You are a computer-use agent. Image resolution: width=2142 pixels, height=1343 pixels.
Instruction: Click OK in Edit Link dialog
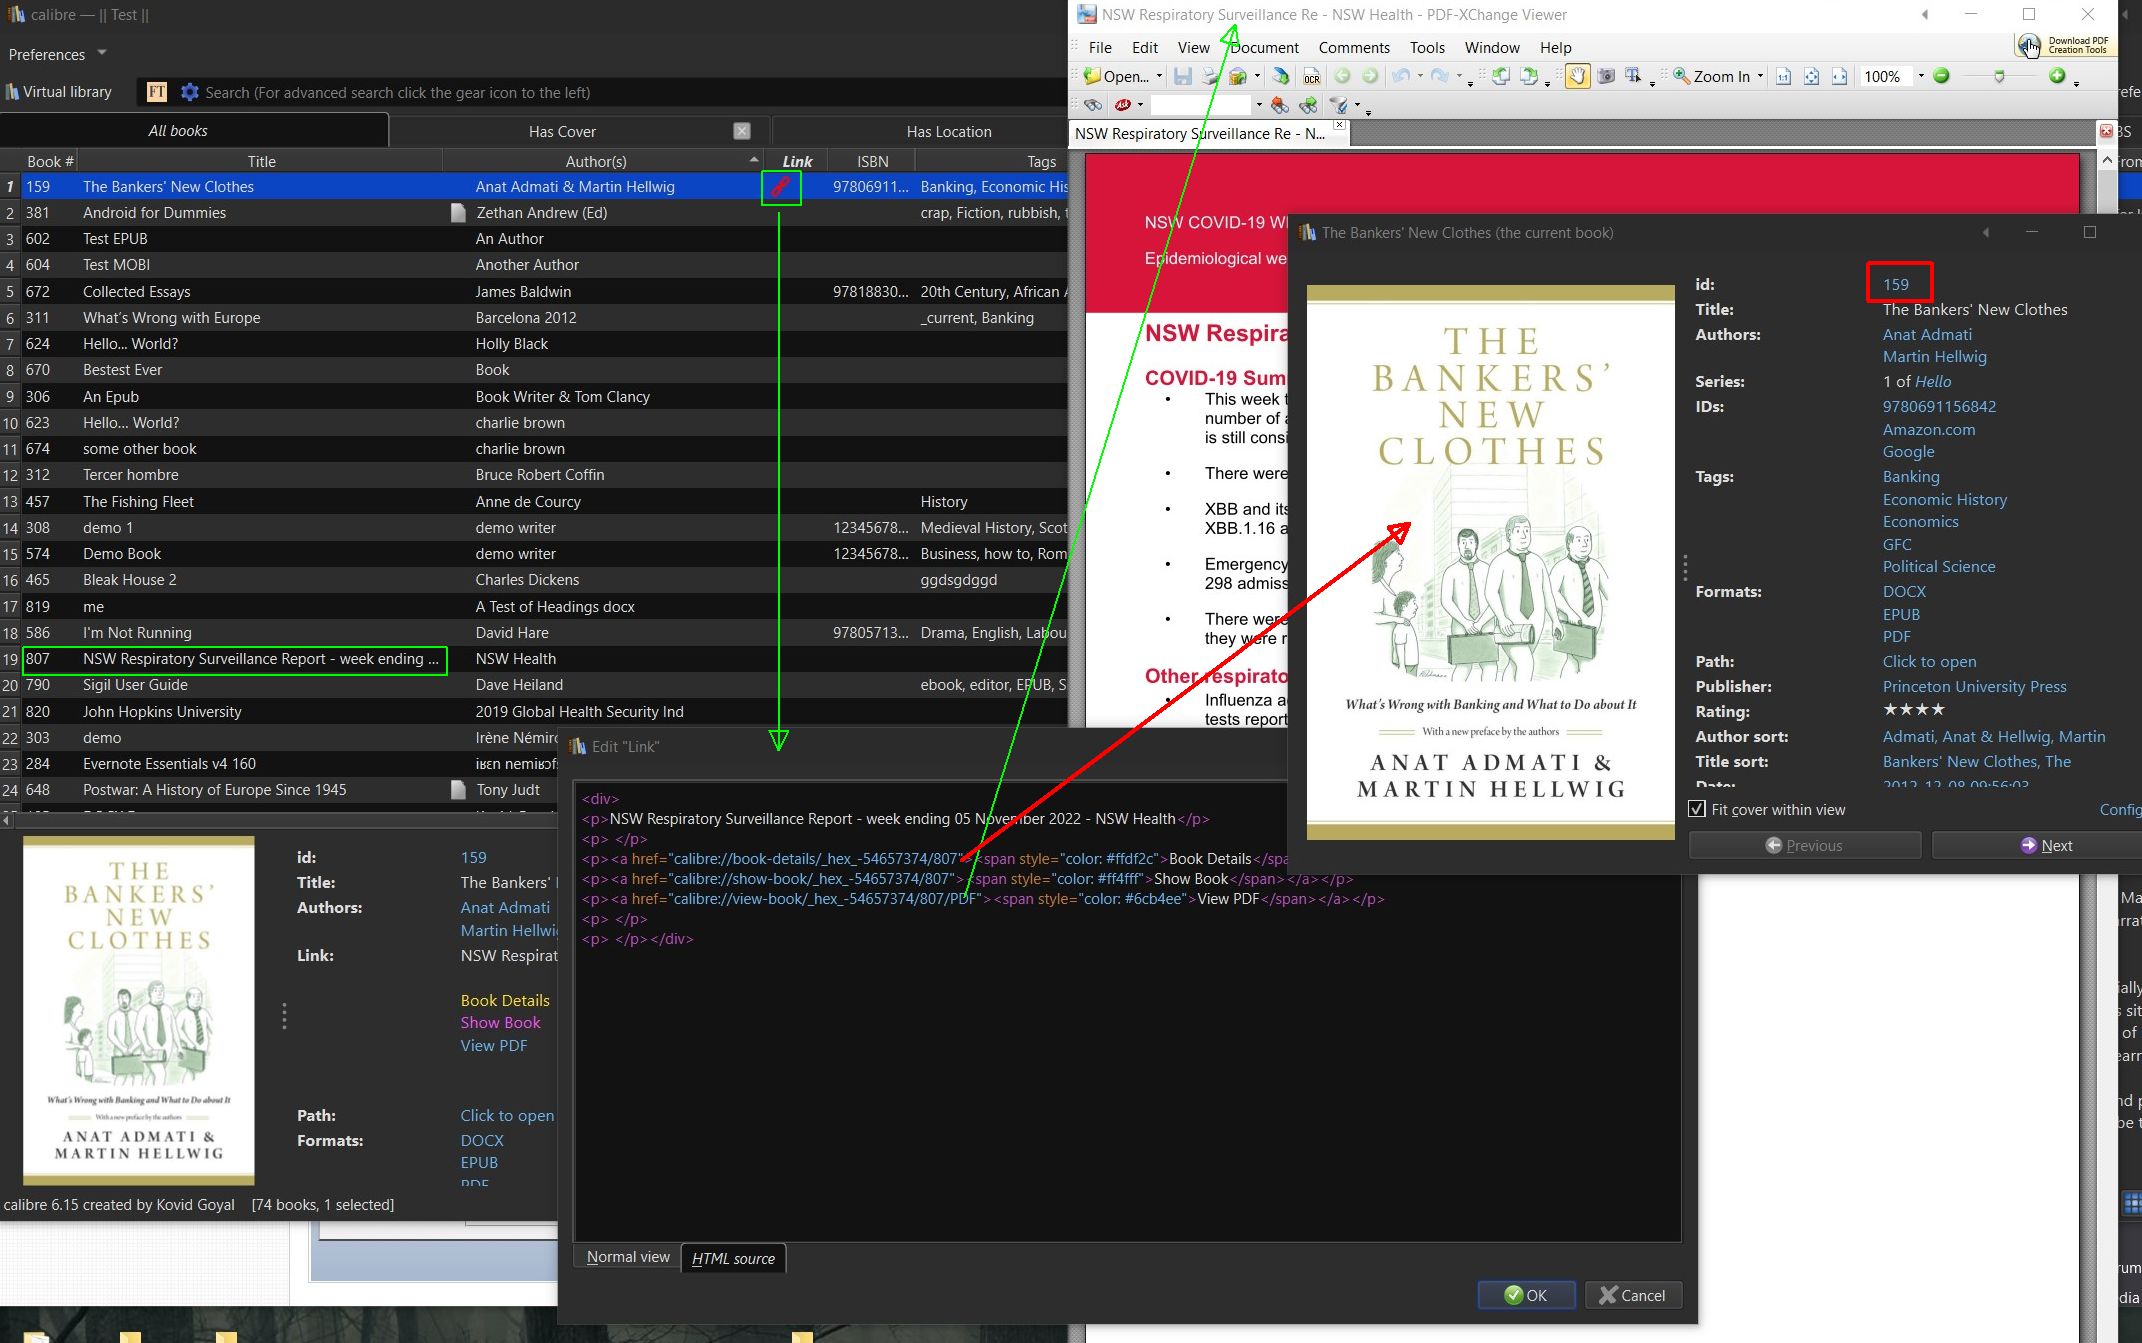(x=1526, y=1295)
